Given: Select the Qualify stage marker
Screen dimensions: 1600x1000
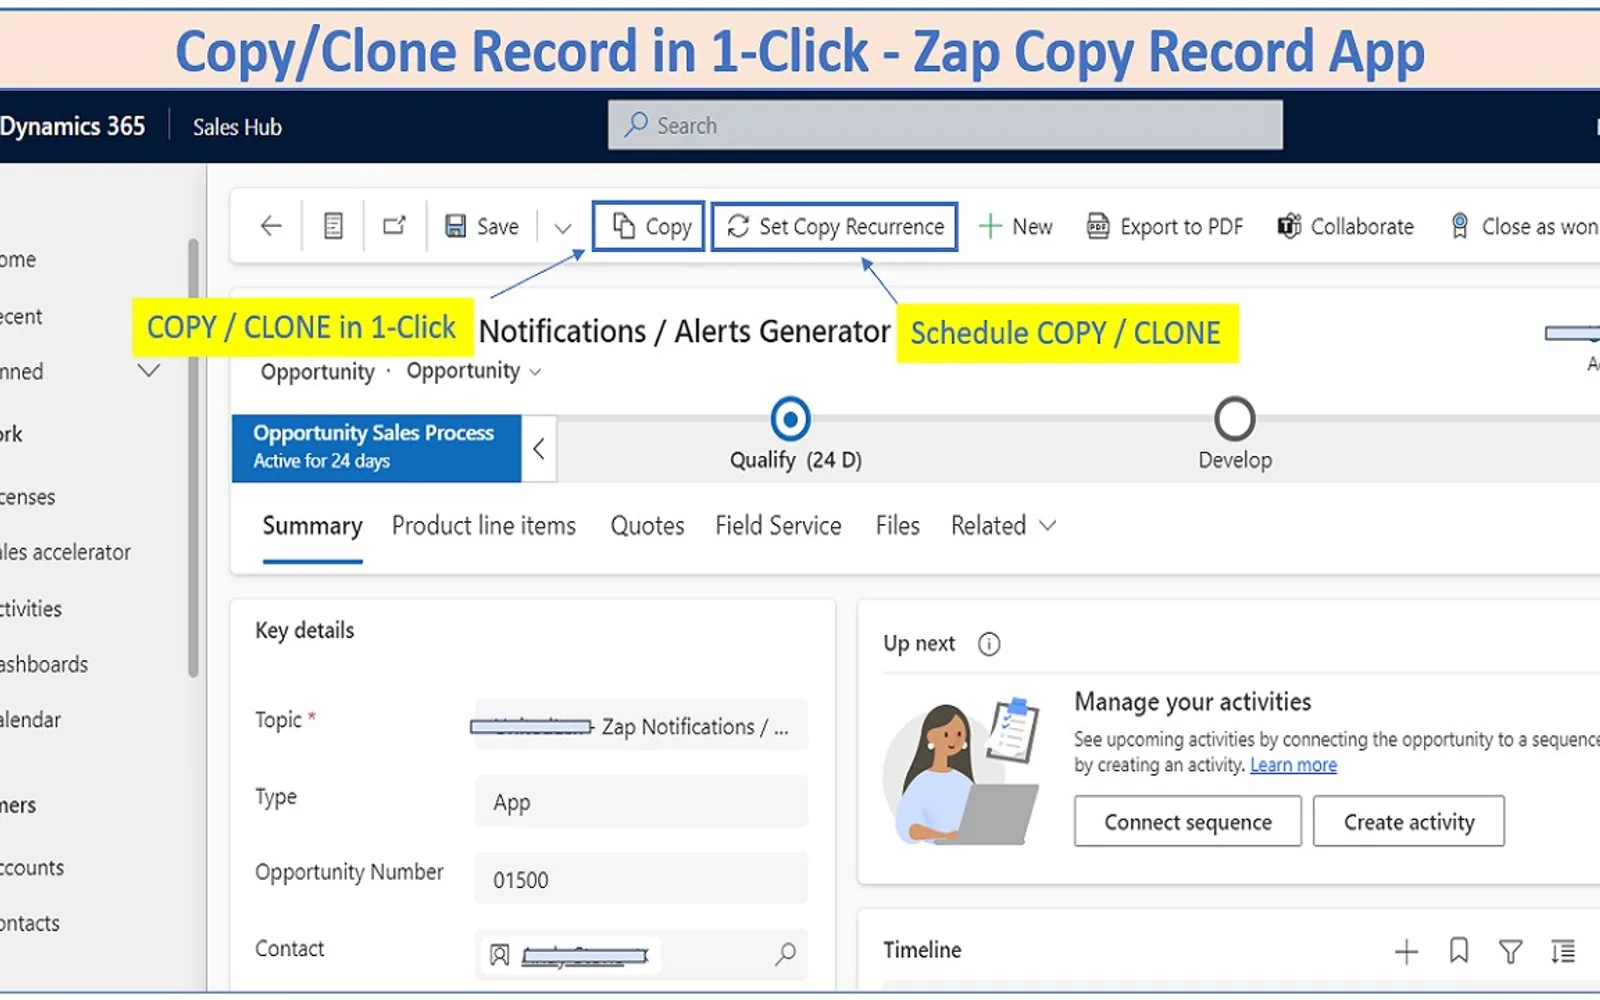Looking at the screenshot, I should pos(790,419).
